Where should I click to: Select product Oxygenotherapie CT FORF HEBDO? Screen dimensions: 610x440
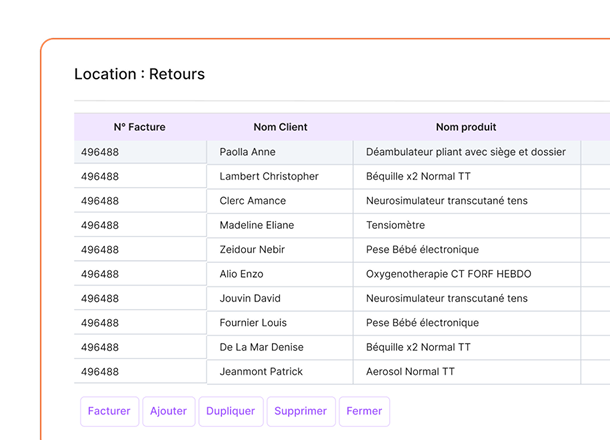tap(448, 274)
